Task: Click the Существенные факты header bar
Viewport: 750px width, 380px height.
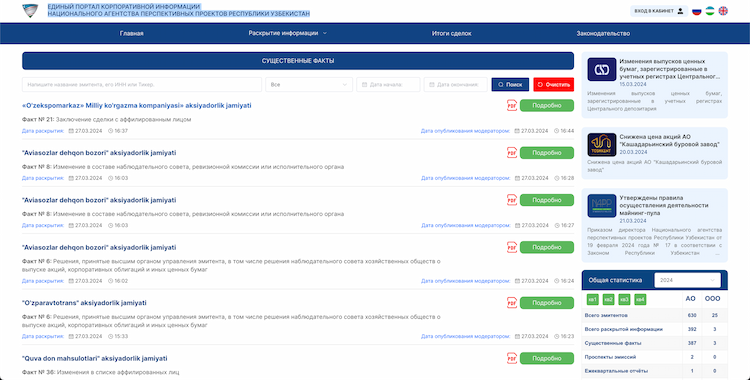Action: coord(298,61)
